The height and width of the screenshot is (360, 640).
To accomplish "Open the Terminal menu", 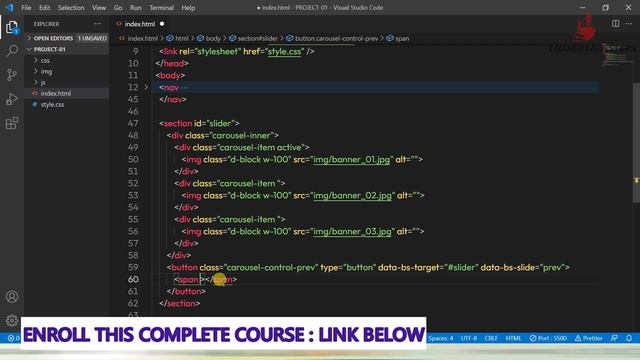I will (x=161, y=7).
